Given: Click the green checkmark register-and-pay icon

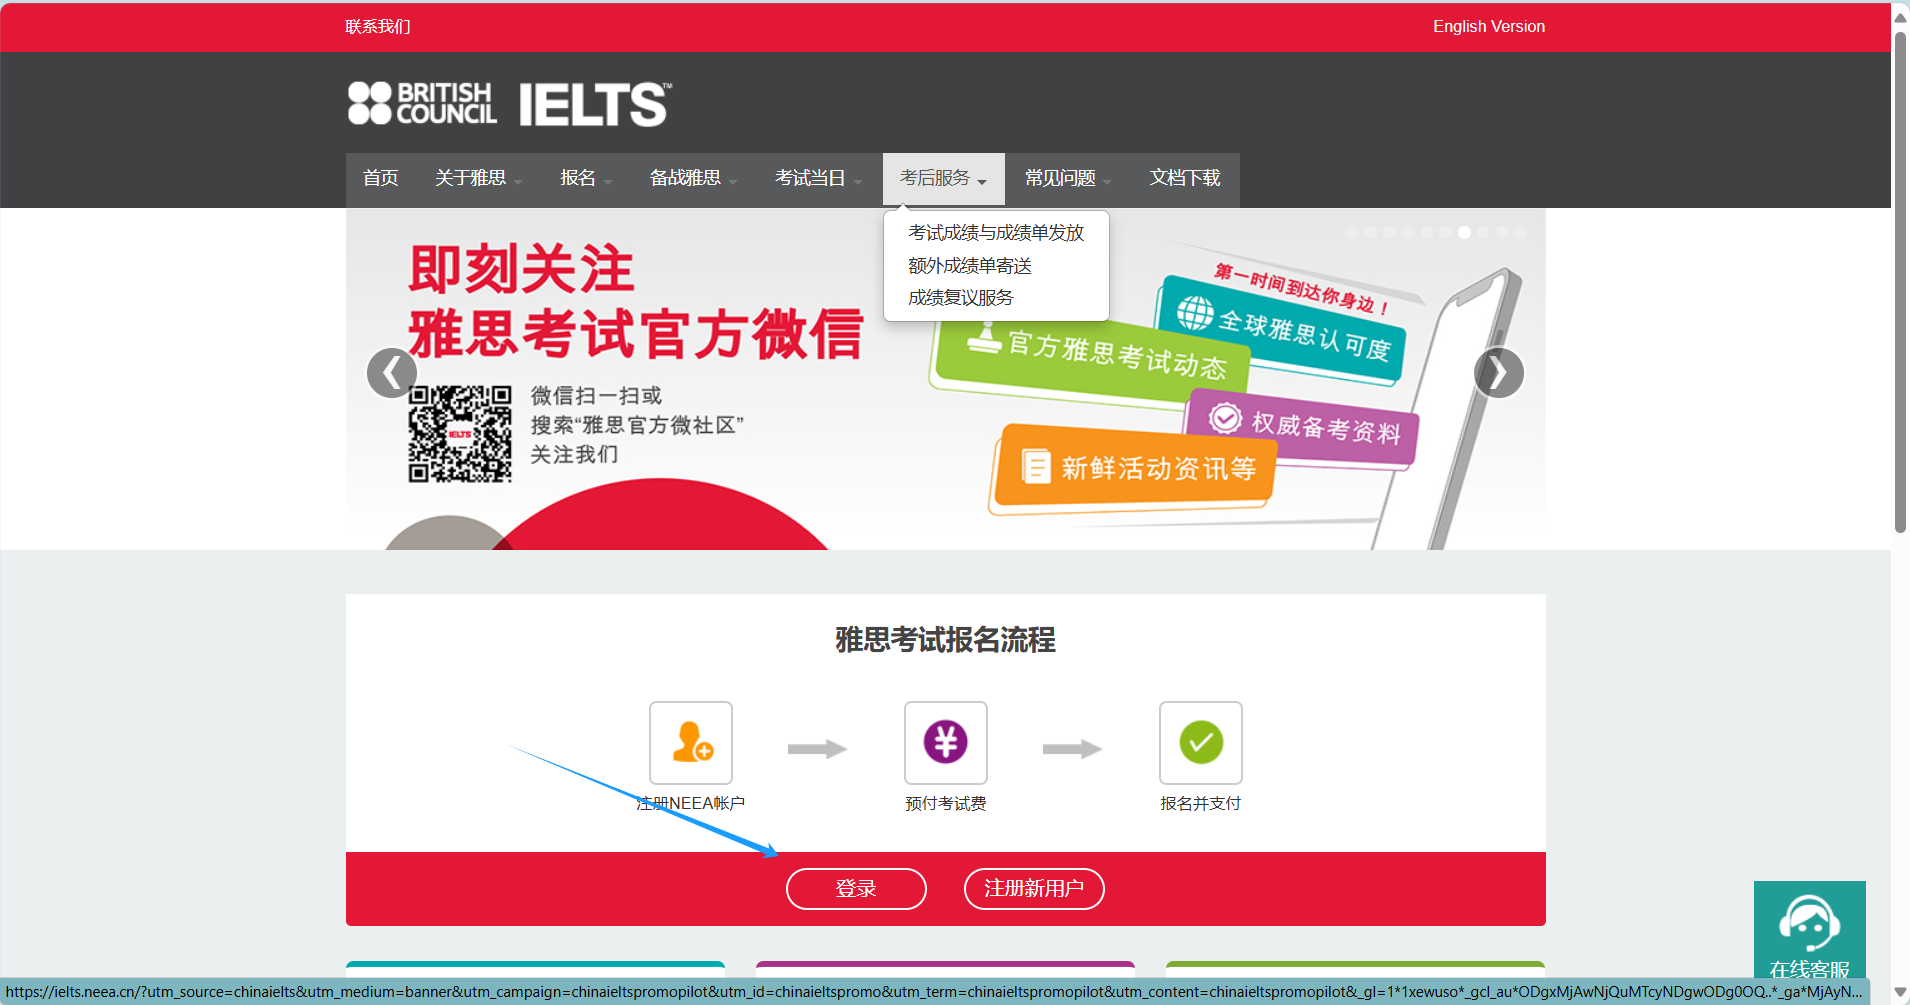Looking at the screenshot, I should 1201,743.
